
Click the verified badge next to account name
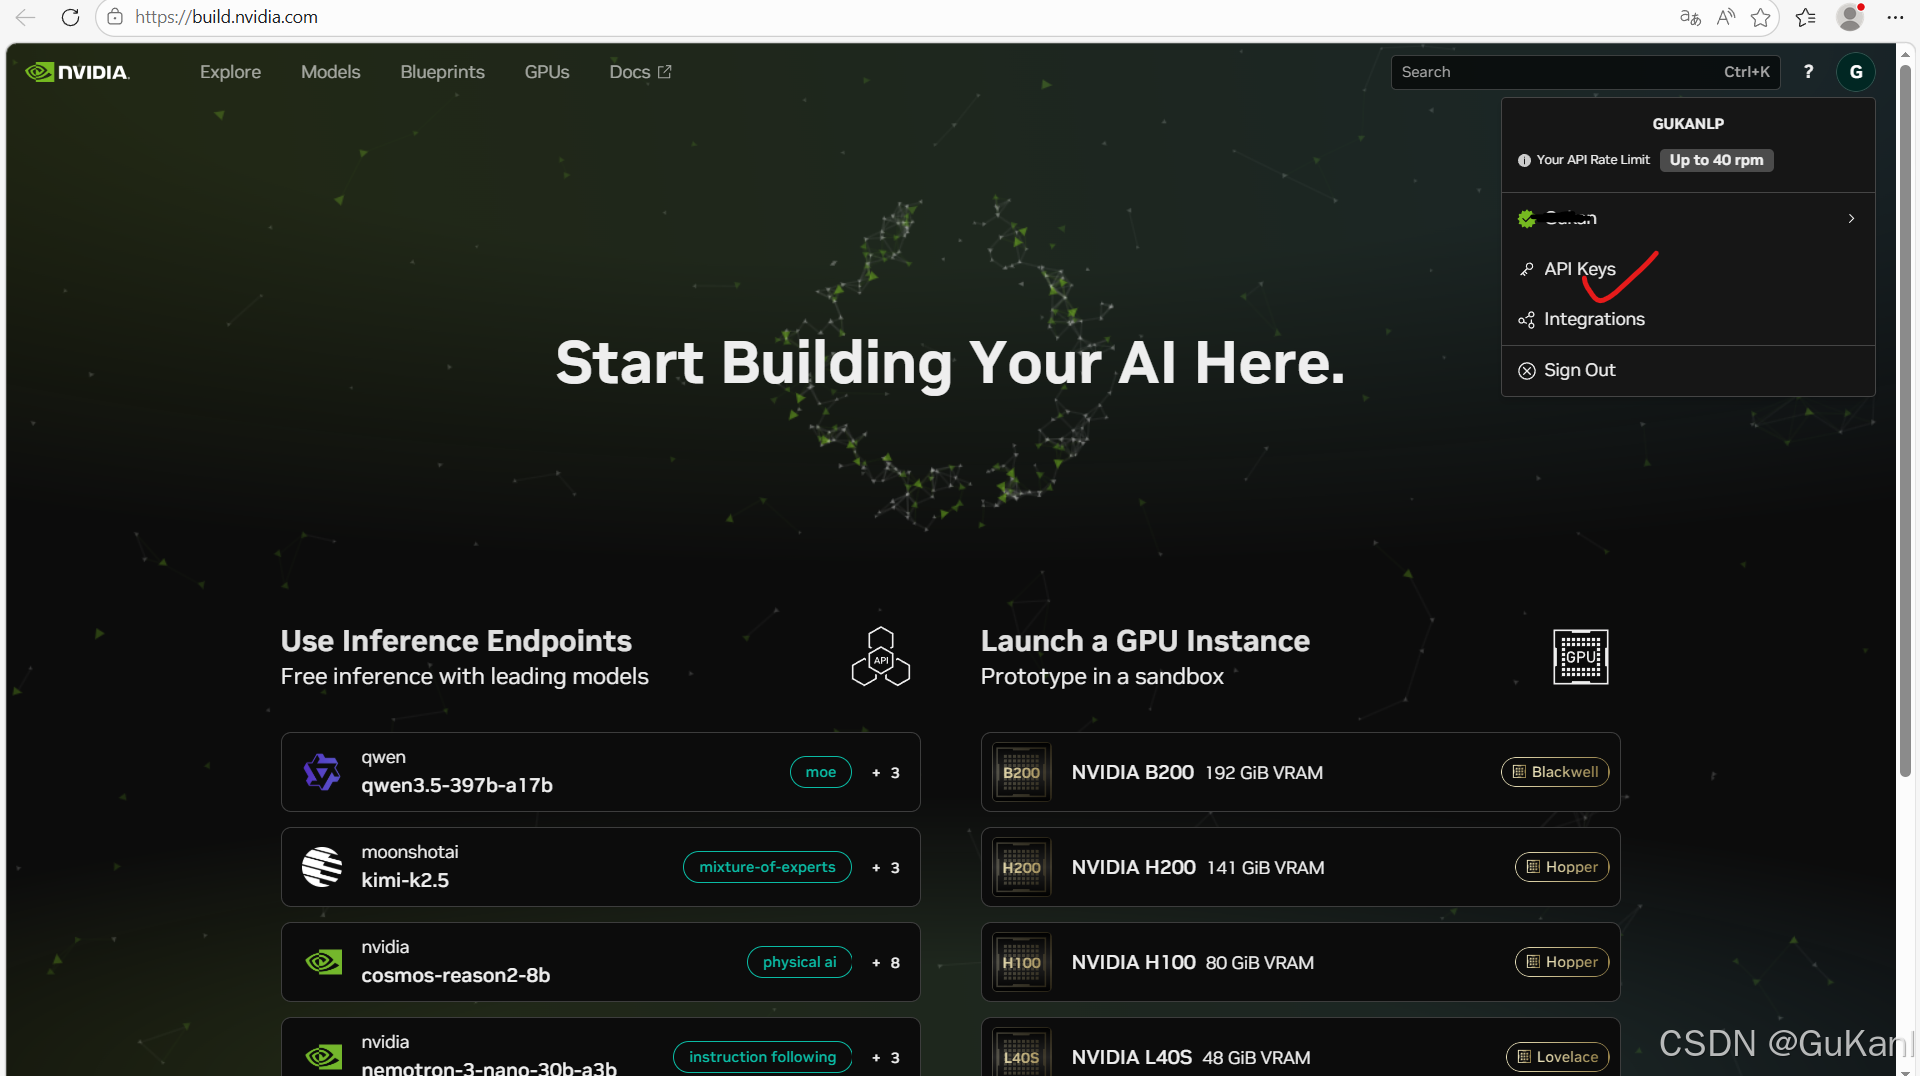[1527, 219]
